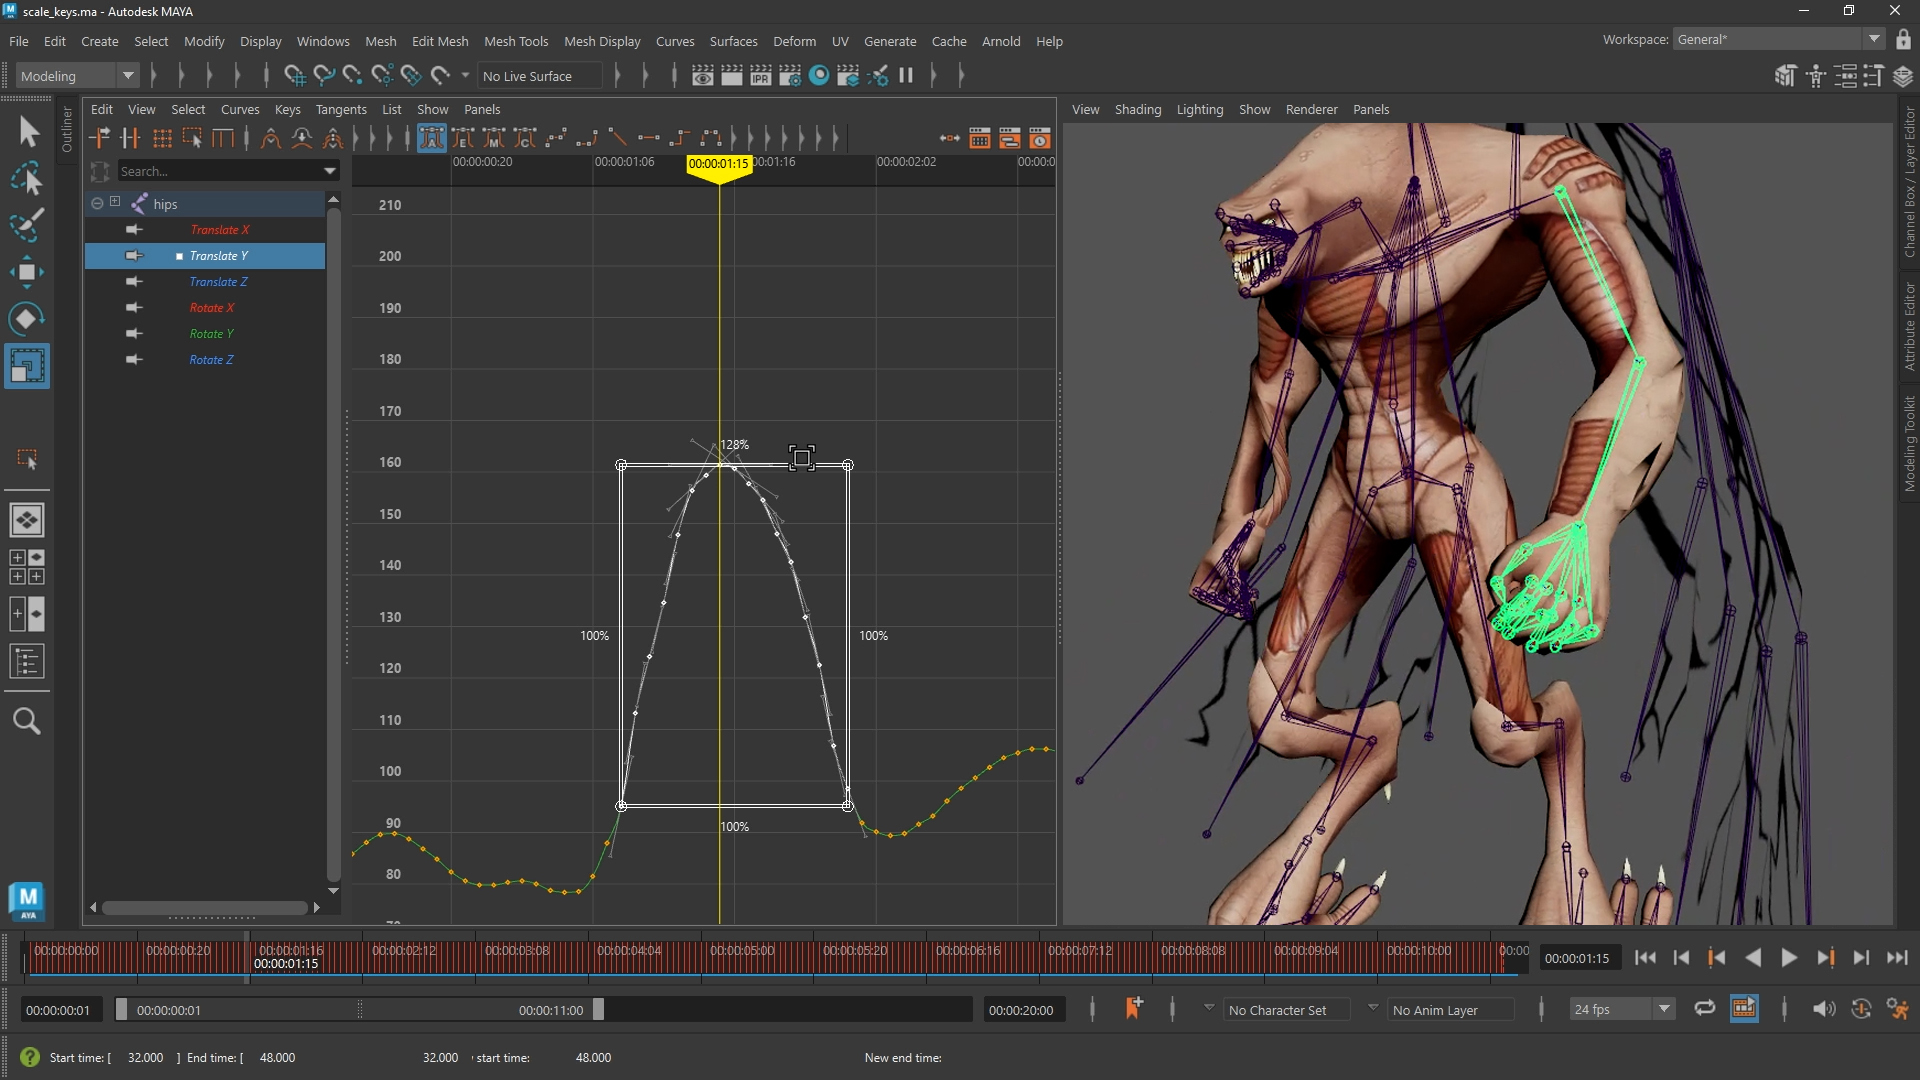Screen dimensions: 1920x1080
Task: Select the Move tool
Action: pos(27,271)
